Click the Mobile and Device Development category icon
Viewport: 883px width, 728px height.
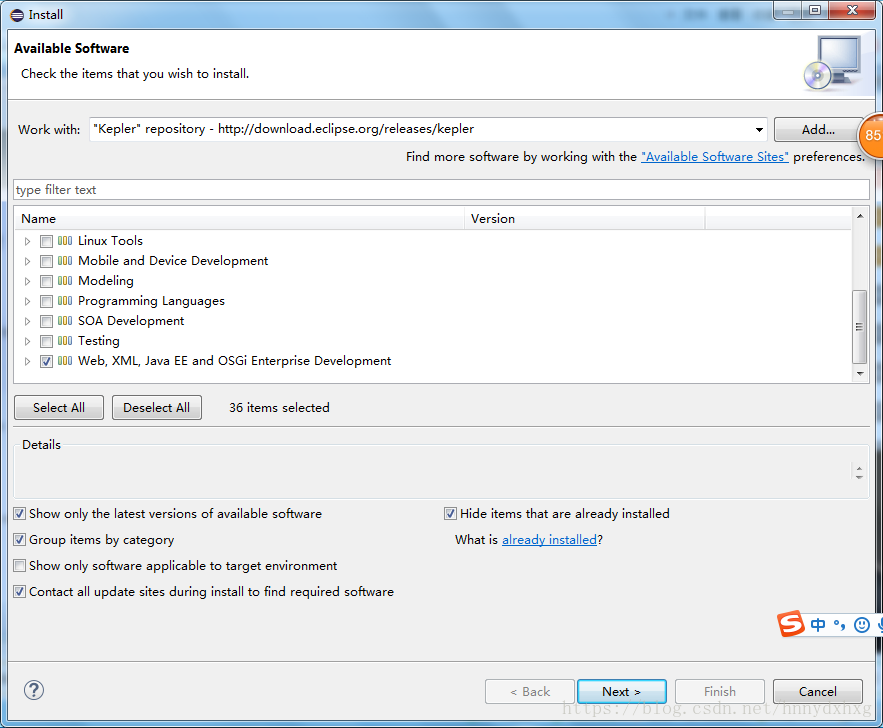[65, 261]
